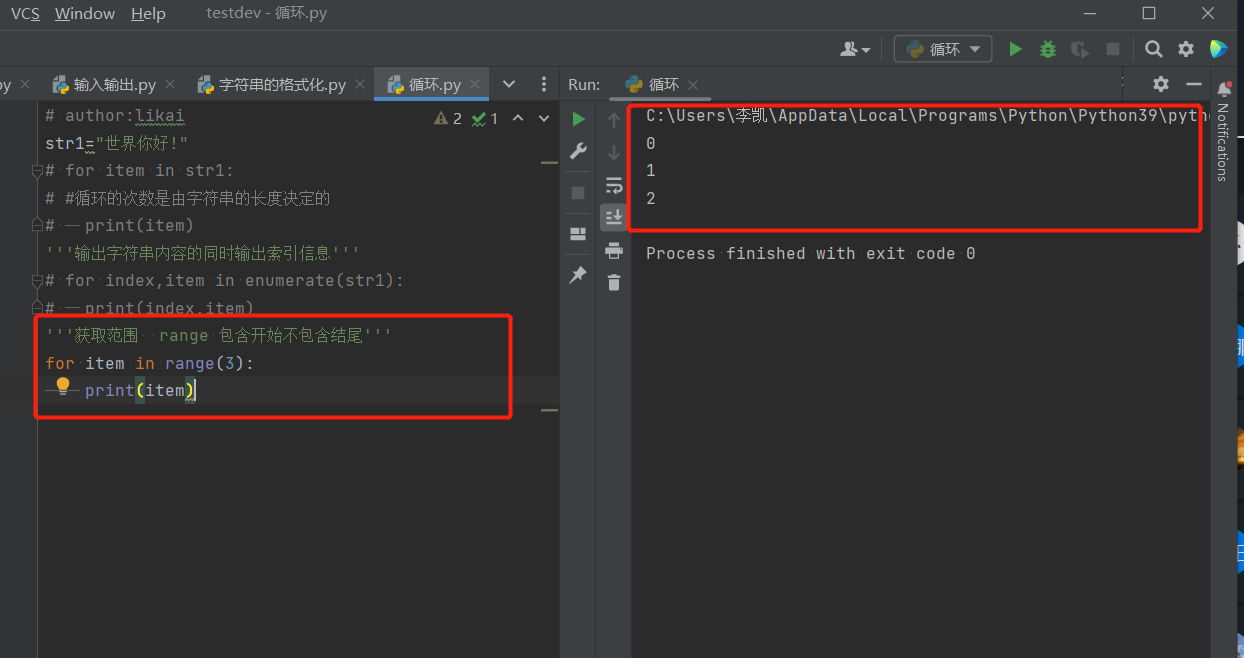
Task: Open run configuration wrench in Run panel
Action: tap(578, 152)
